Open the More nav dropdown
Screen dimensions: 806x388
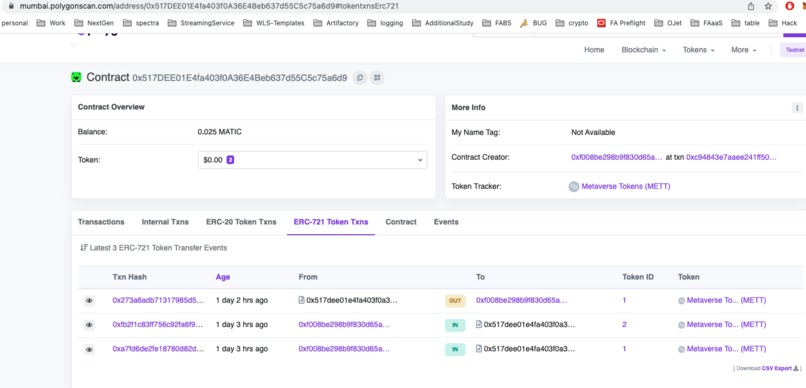point(743,50)
